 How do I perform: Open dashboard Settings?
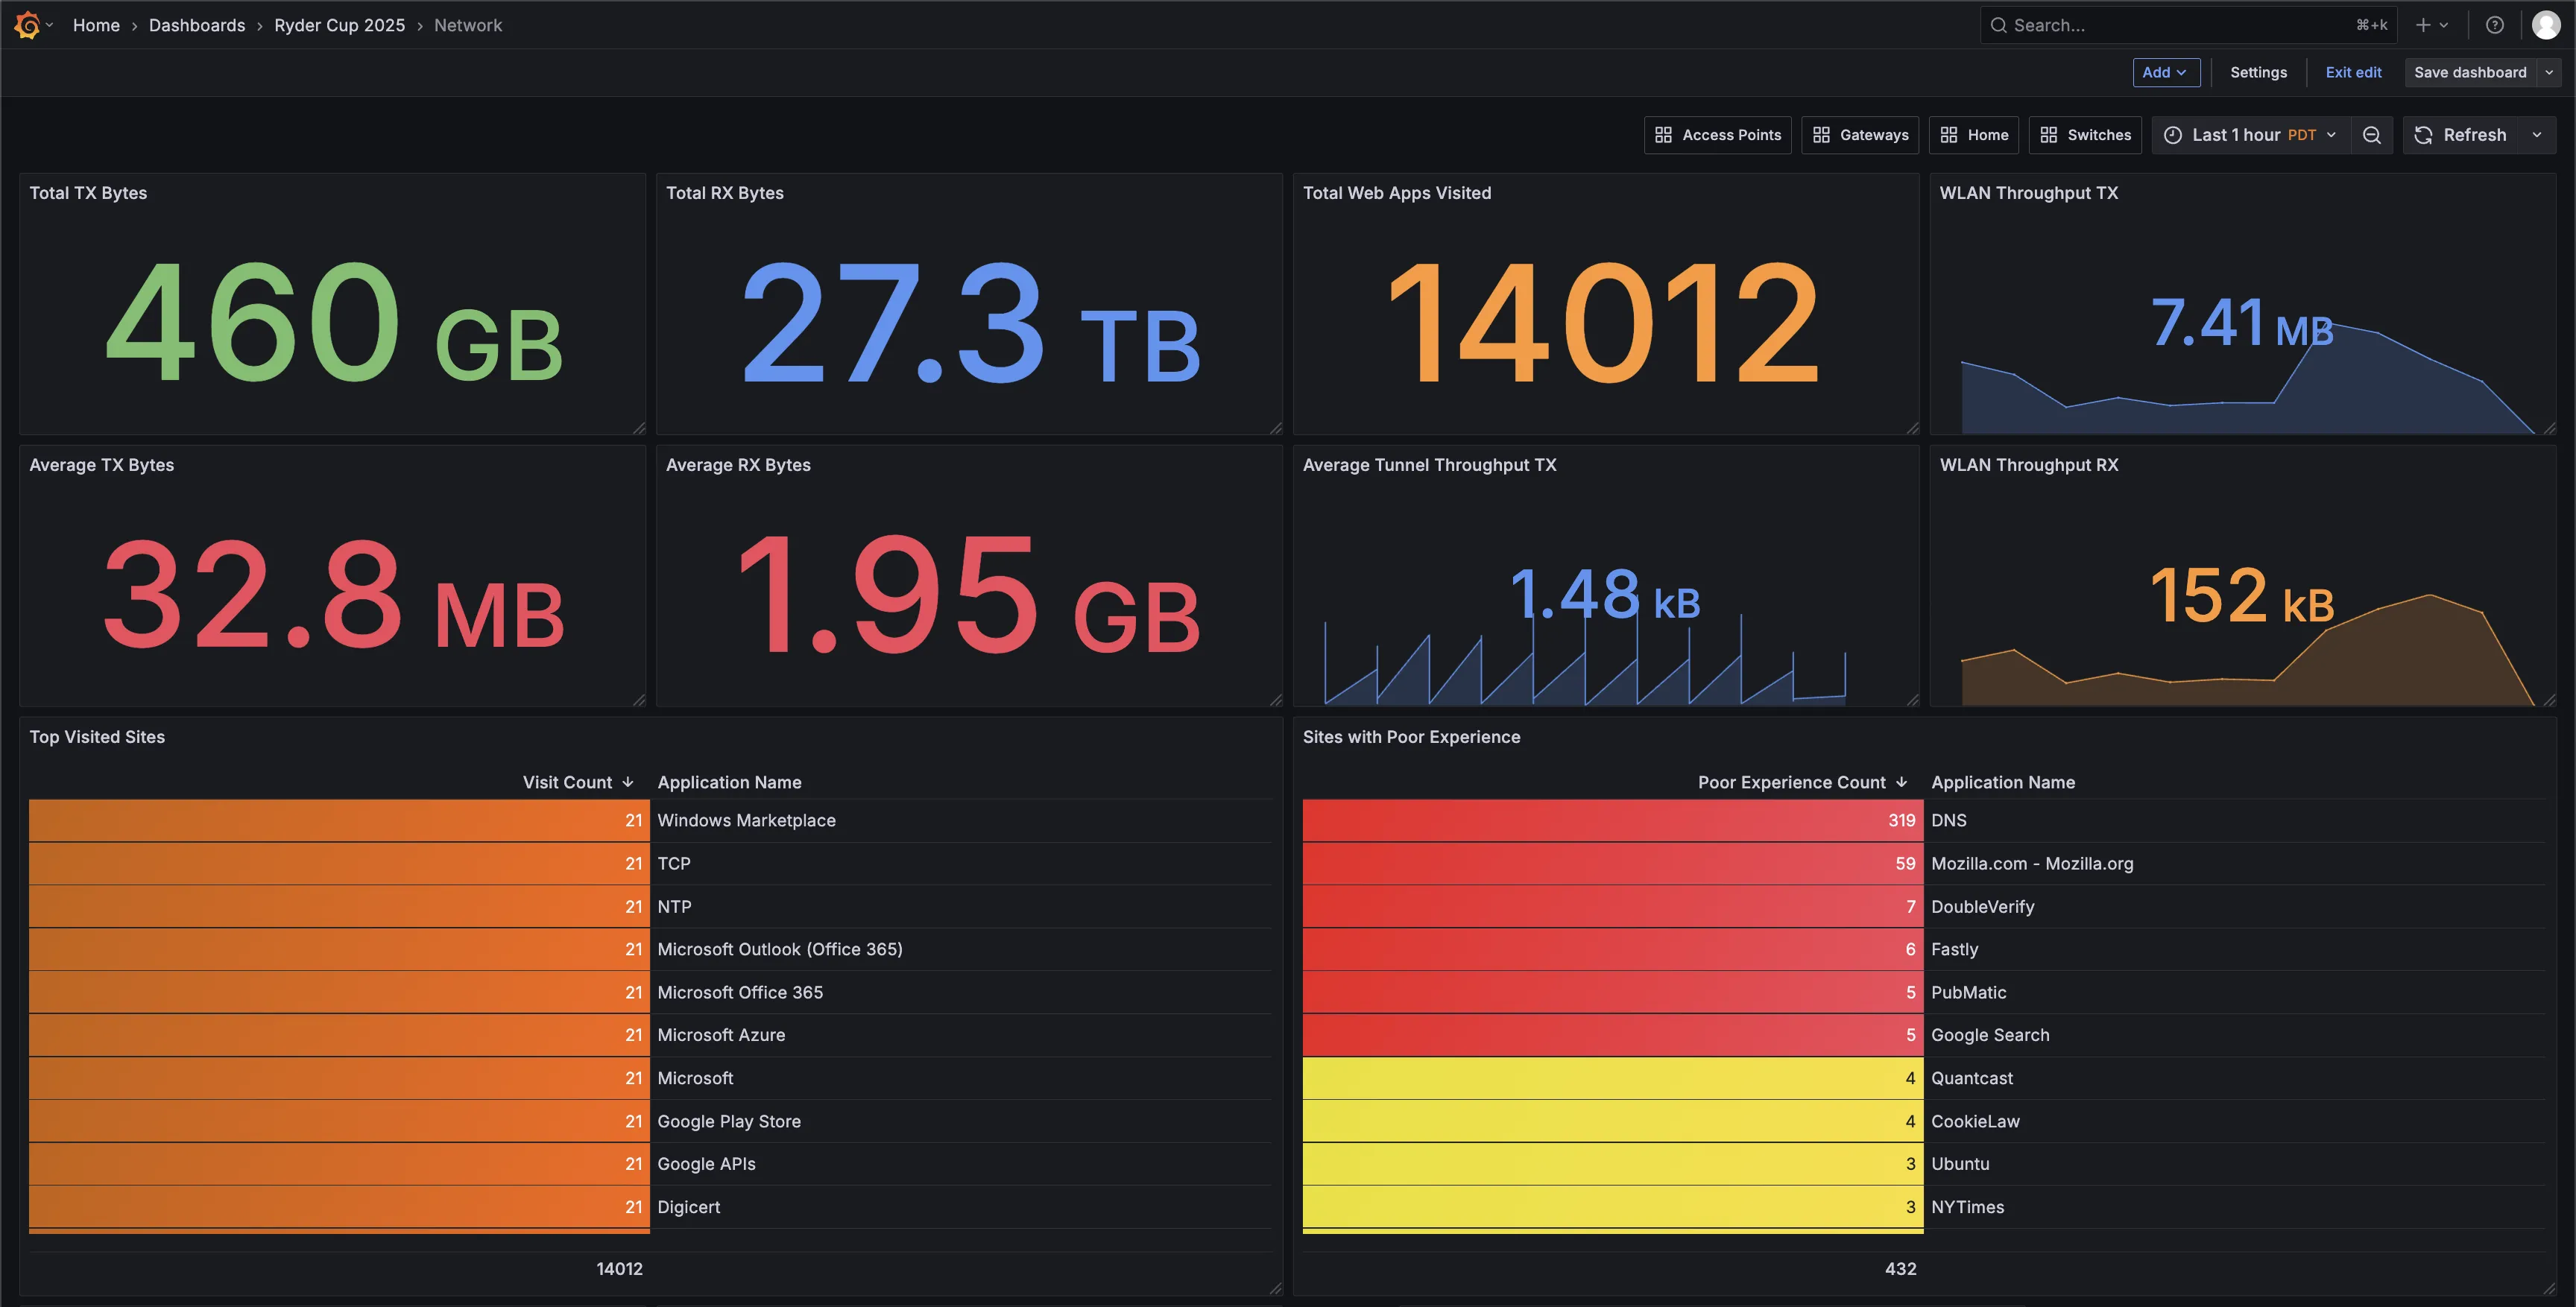tap(2258, 72)
